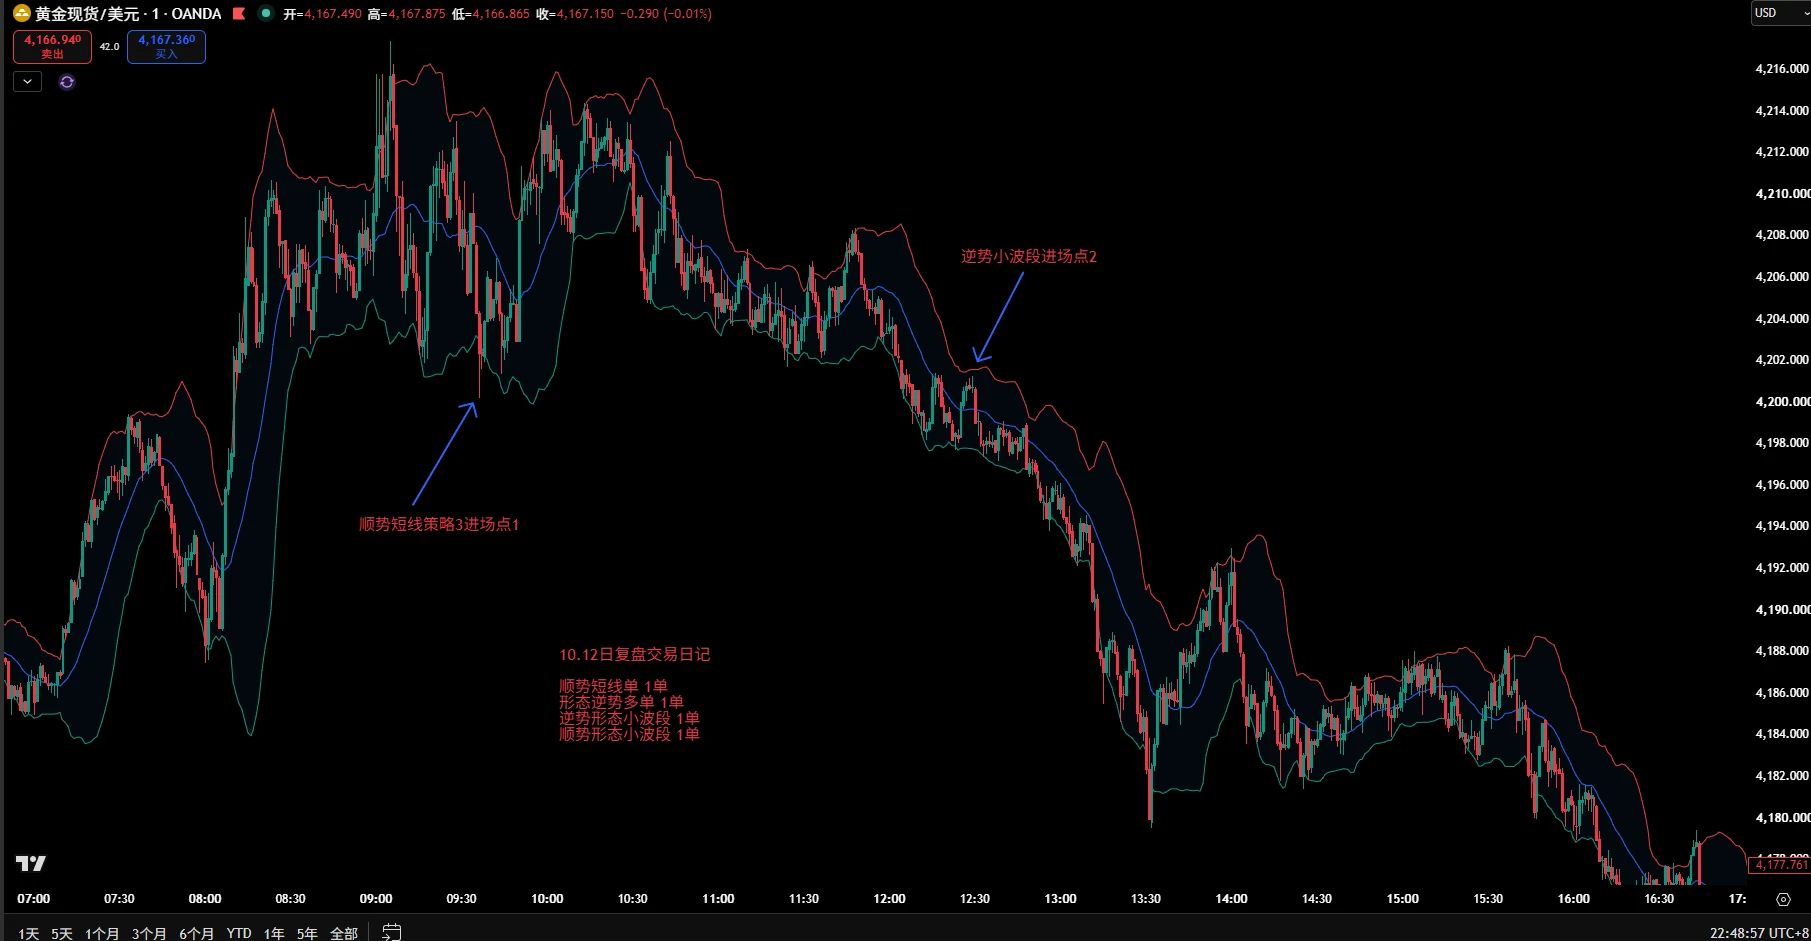The height and width of the screenshot is (941, 1811).
Task: Click the 4,188.000 price axis label
Action: click(1782, 651)
